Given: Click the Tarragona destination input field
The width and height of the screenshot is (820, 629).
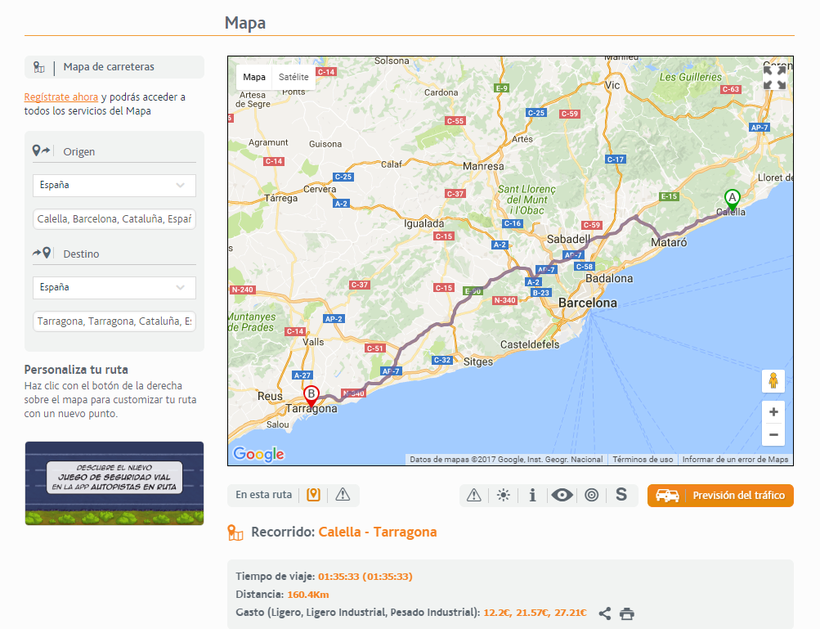Looking at the screenshot, I should pos(113,321).
